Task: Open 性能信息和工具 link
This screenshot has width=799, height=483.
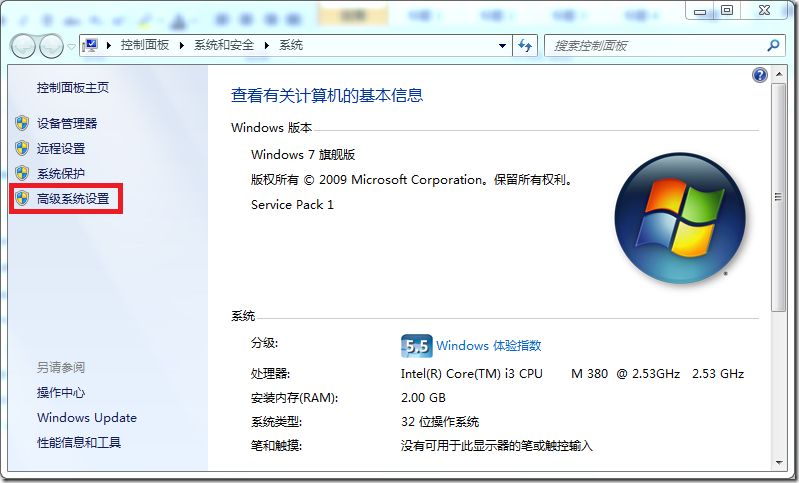Action: point(79,442)
